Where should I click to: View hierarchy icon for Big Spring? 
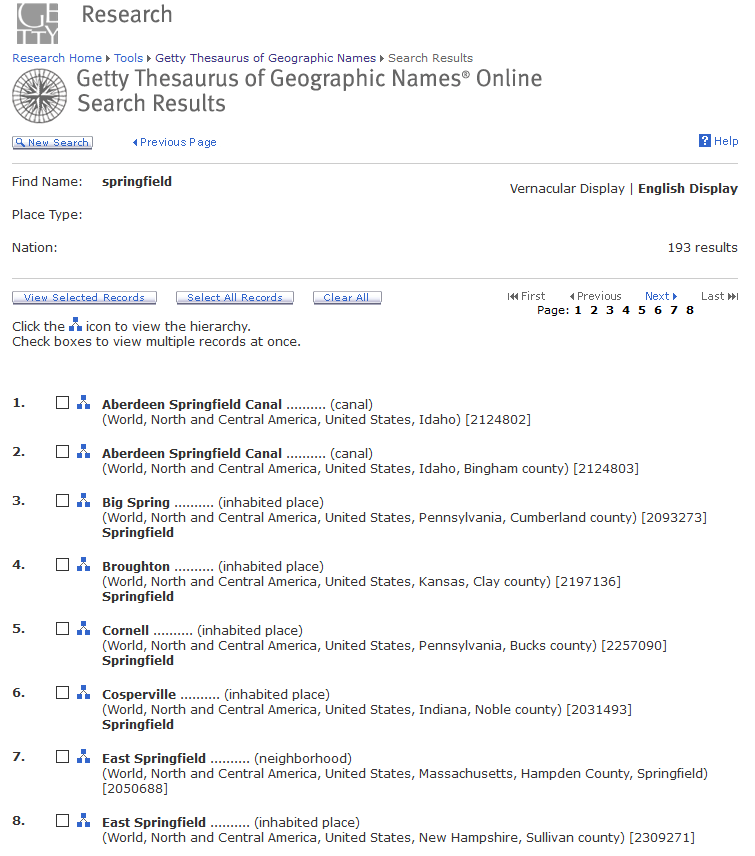84,501
